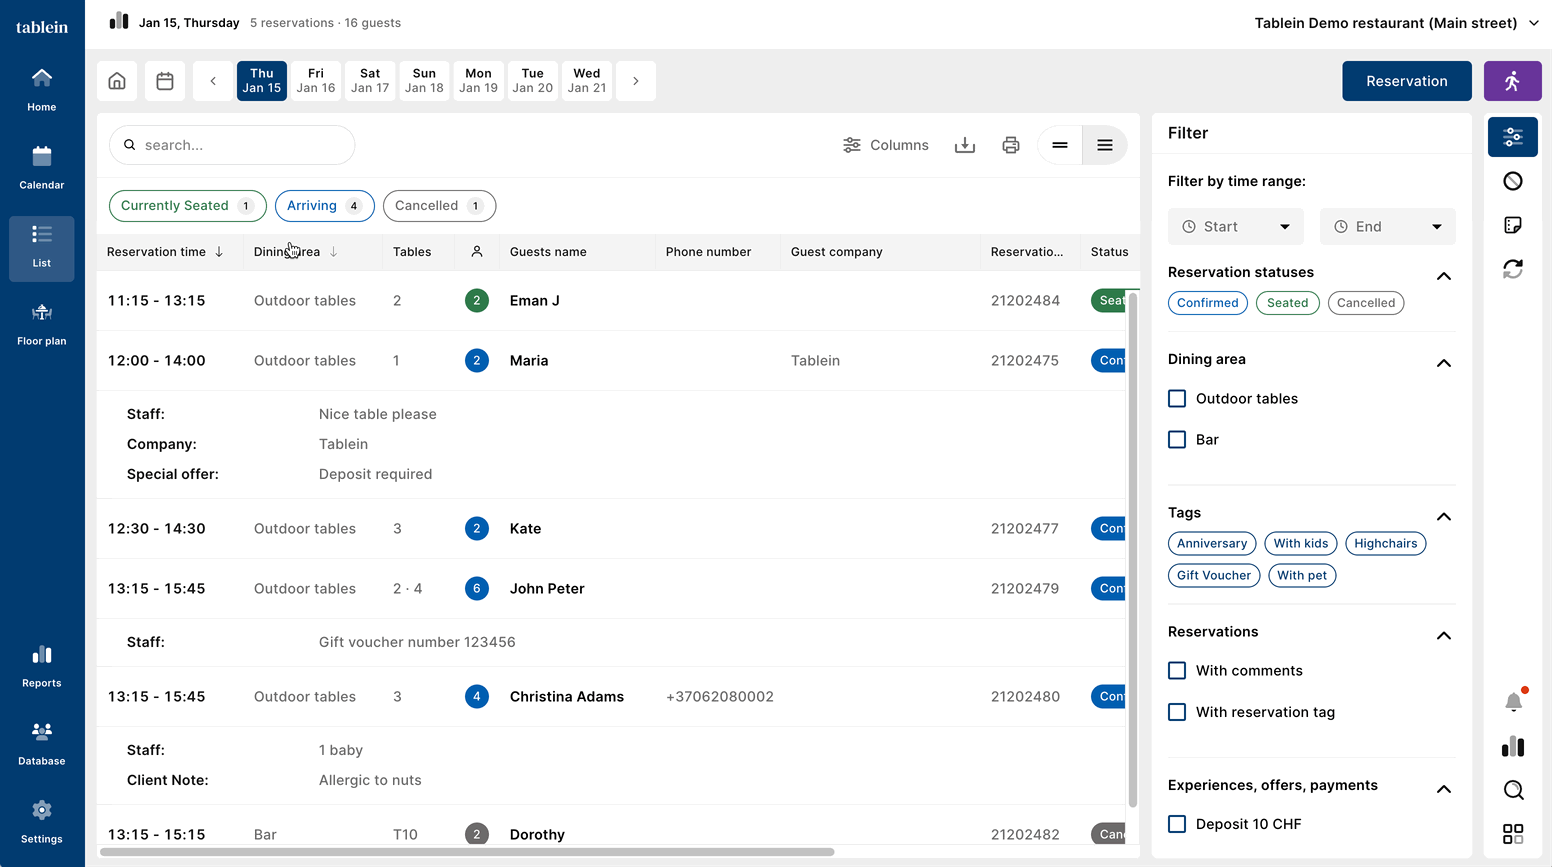Image resolution: width=1552 pixels, height=867 pixels.
Task: Collapse the Tags filter section
Action: point(1443,516)
